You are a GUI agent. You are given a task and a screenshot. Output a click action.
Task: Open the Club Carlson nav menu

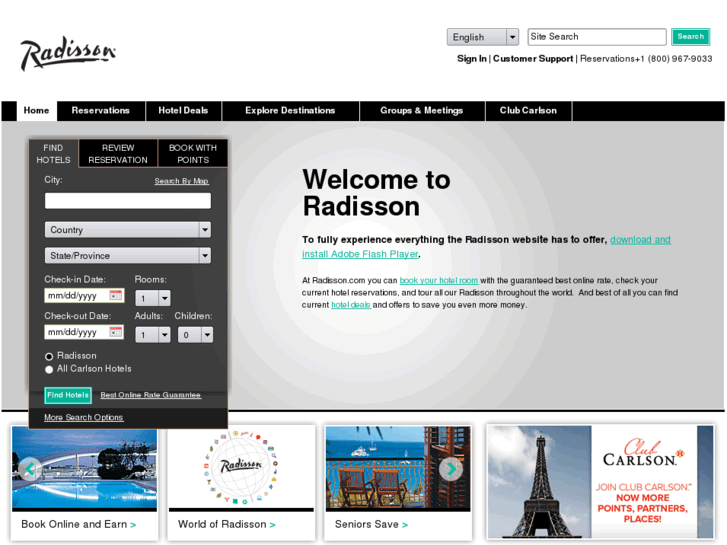pyautogui.click(x=528, y=111)
